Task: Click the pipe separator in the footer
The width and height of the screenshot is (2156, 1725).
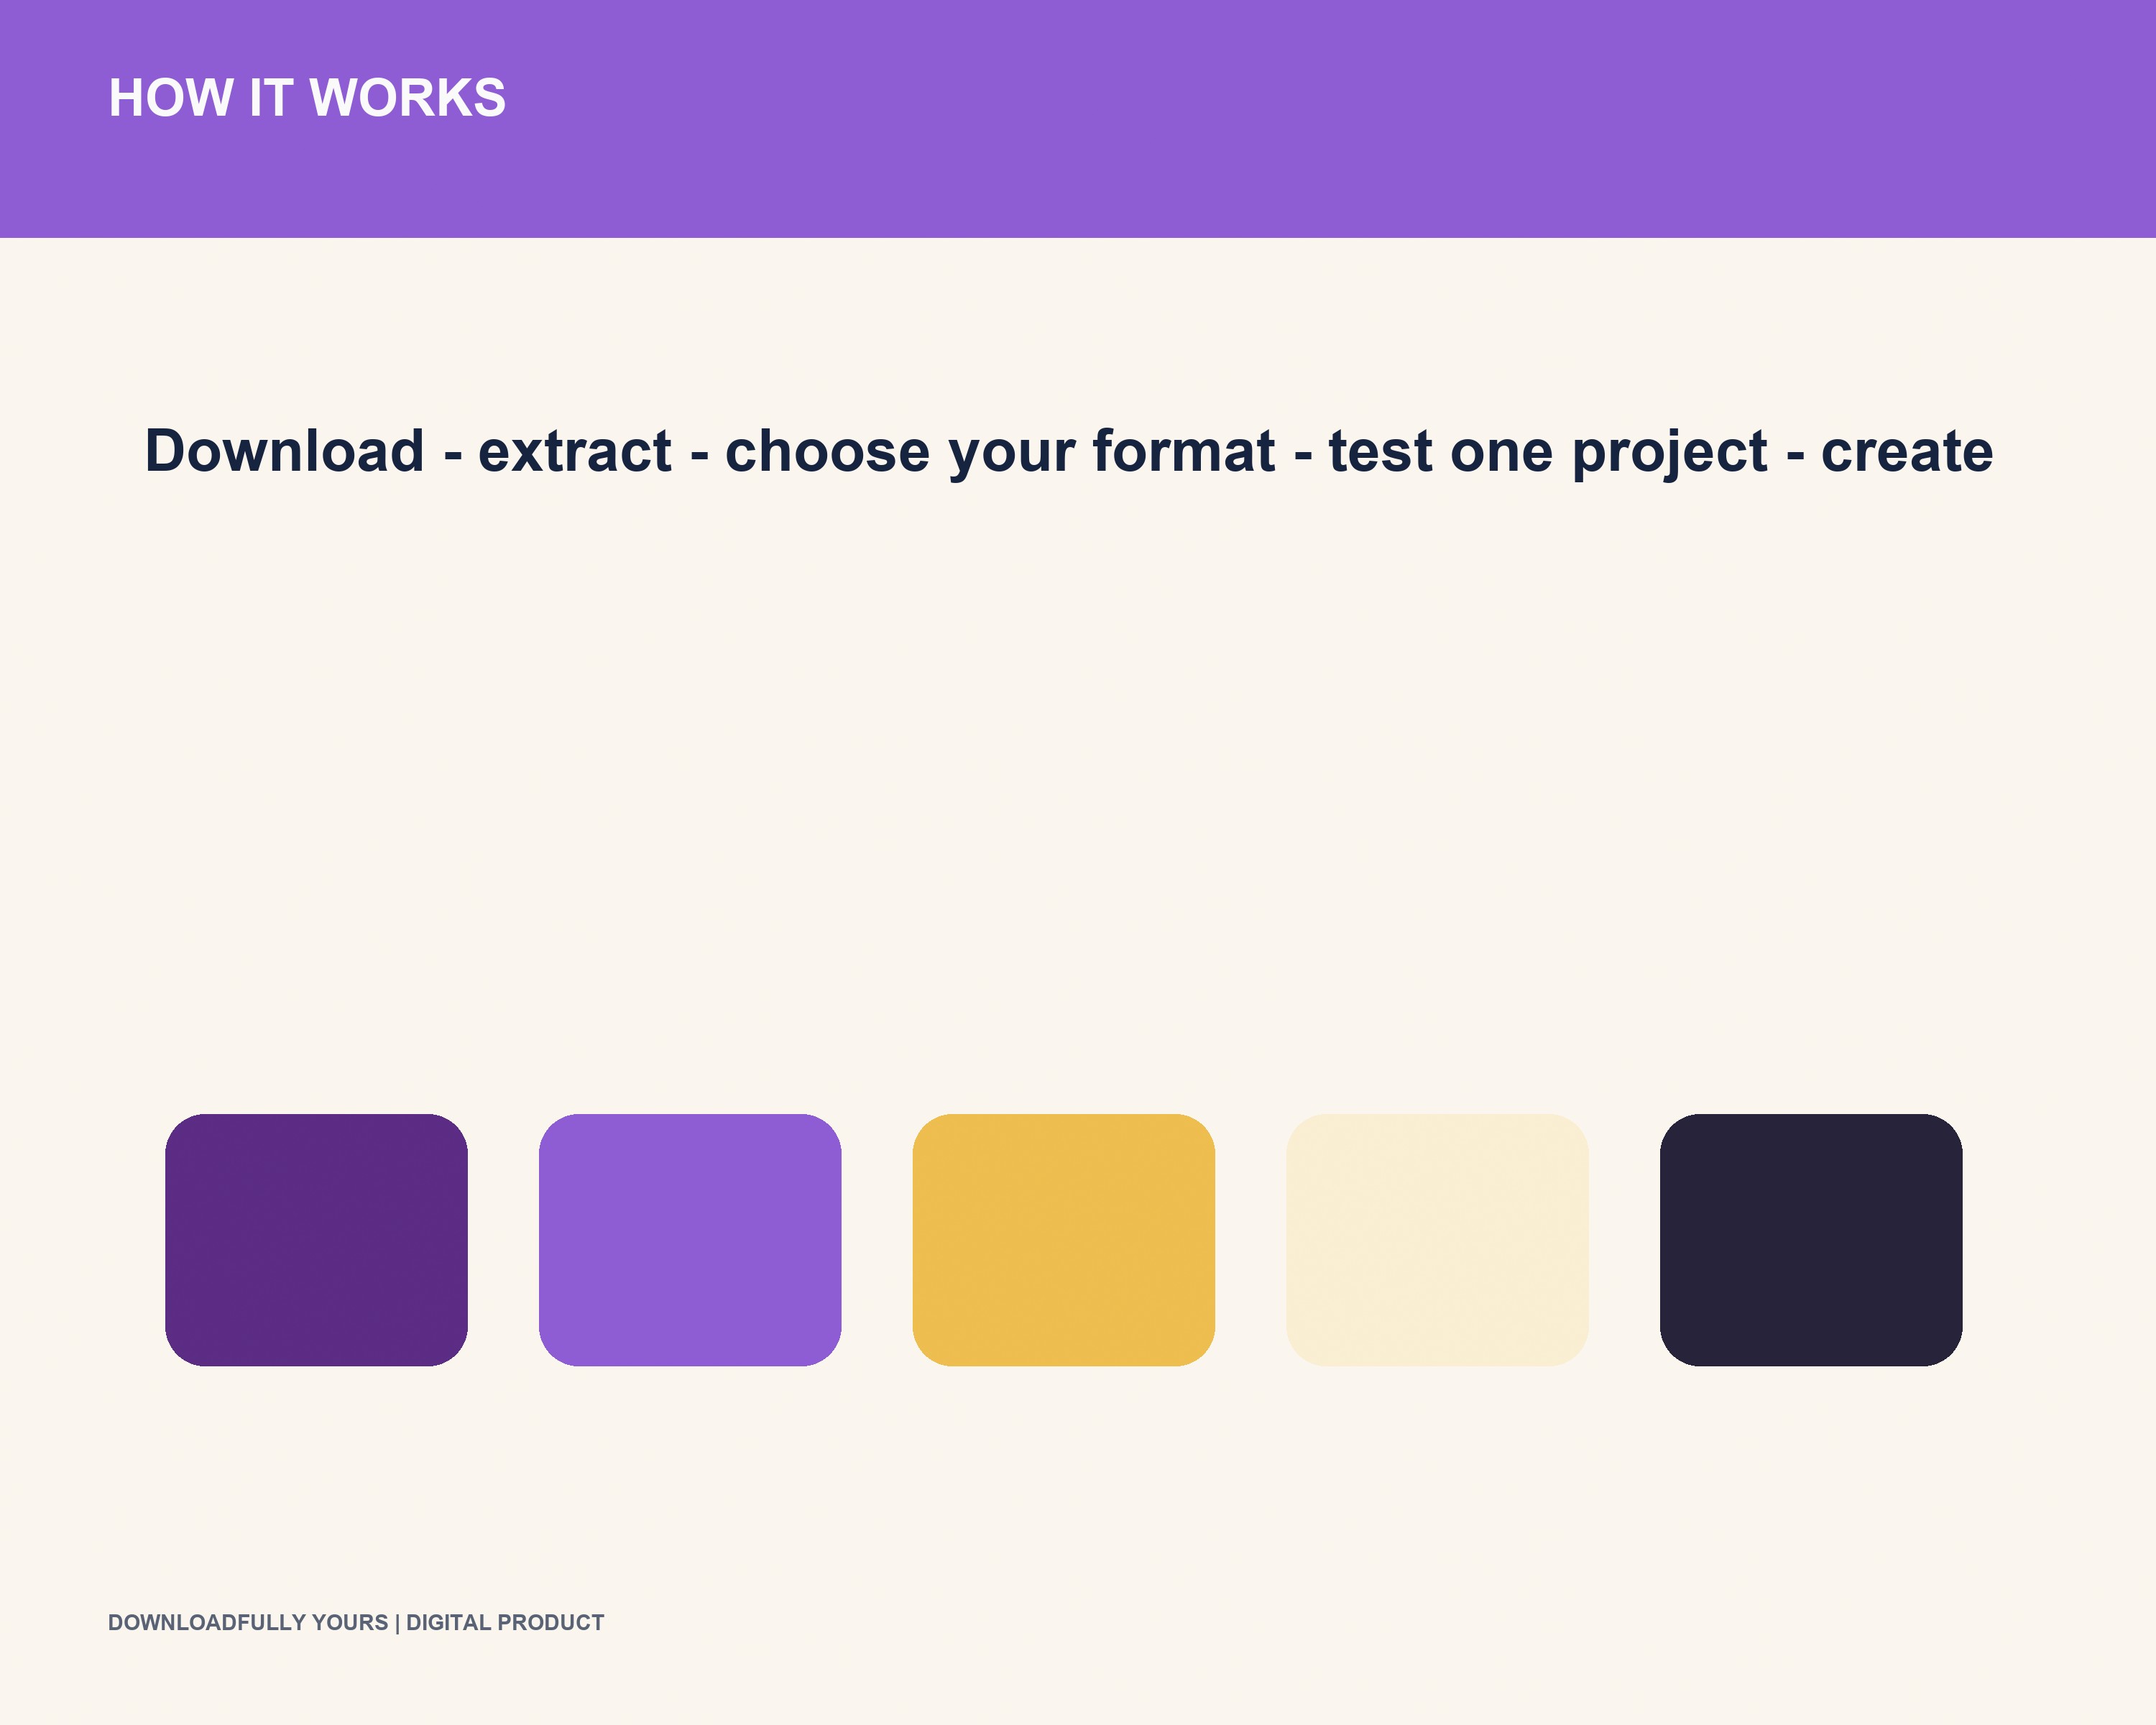Action: [x=397, y=1623]
